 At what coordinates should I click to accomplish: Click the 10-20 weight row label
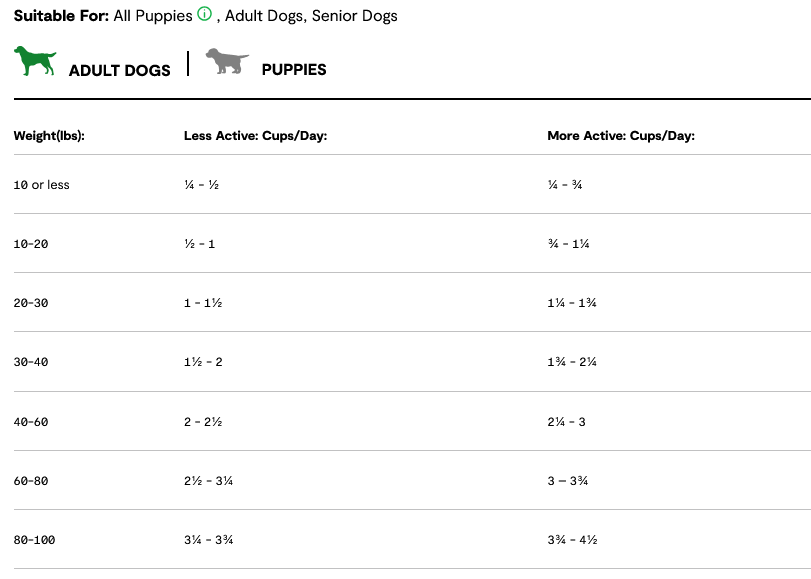(31, 244)
